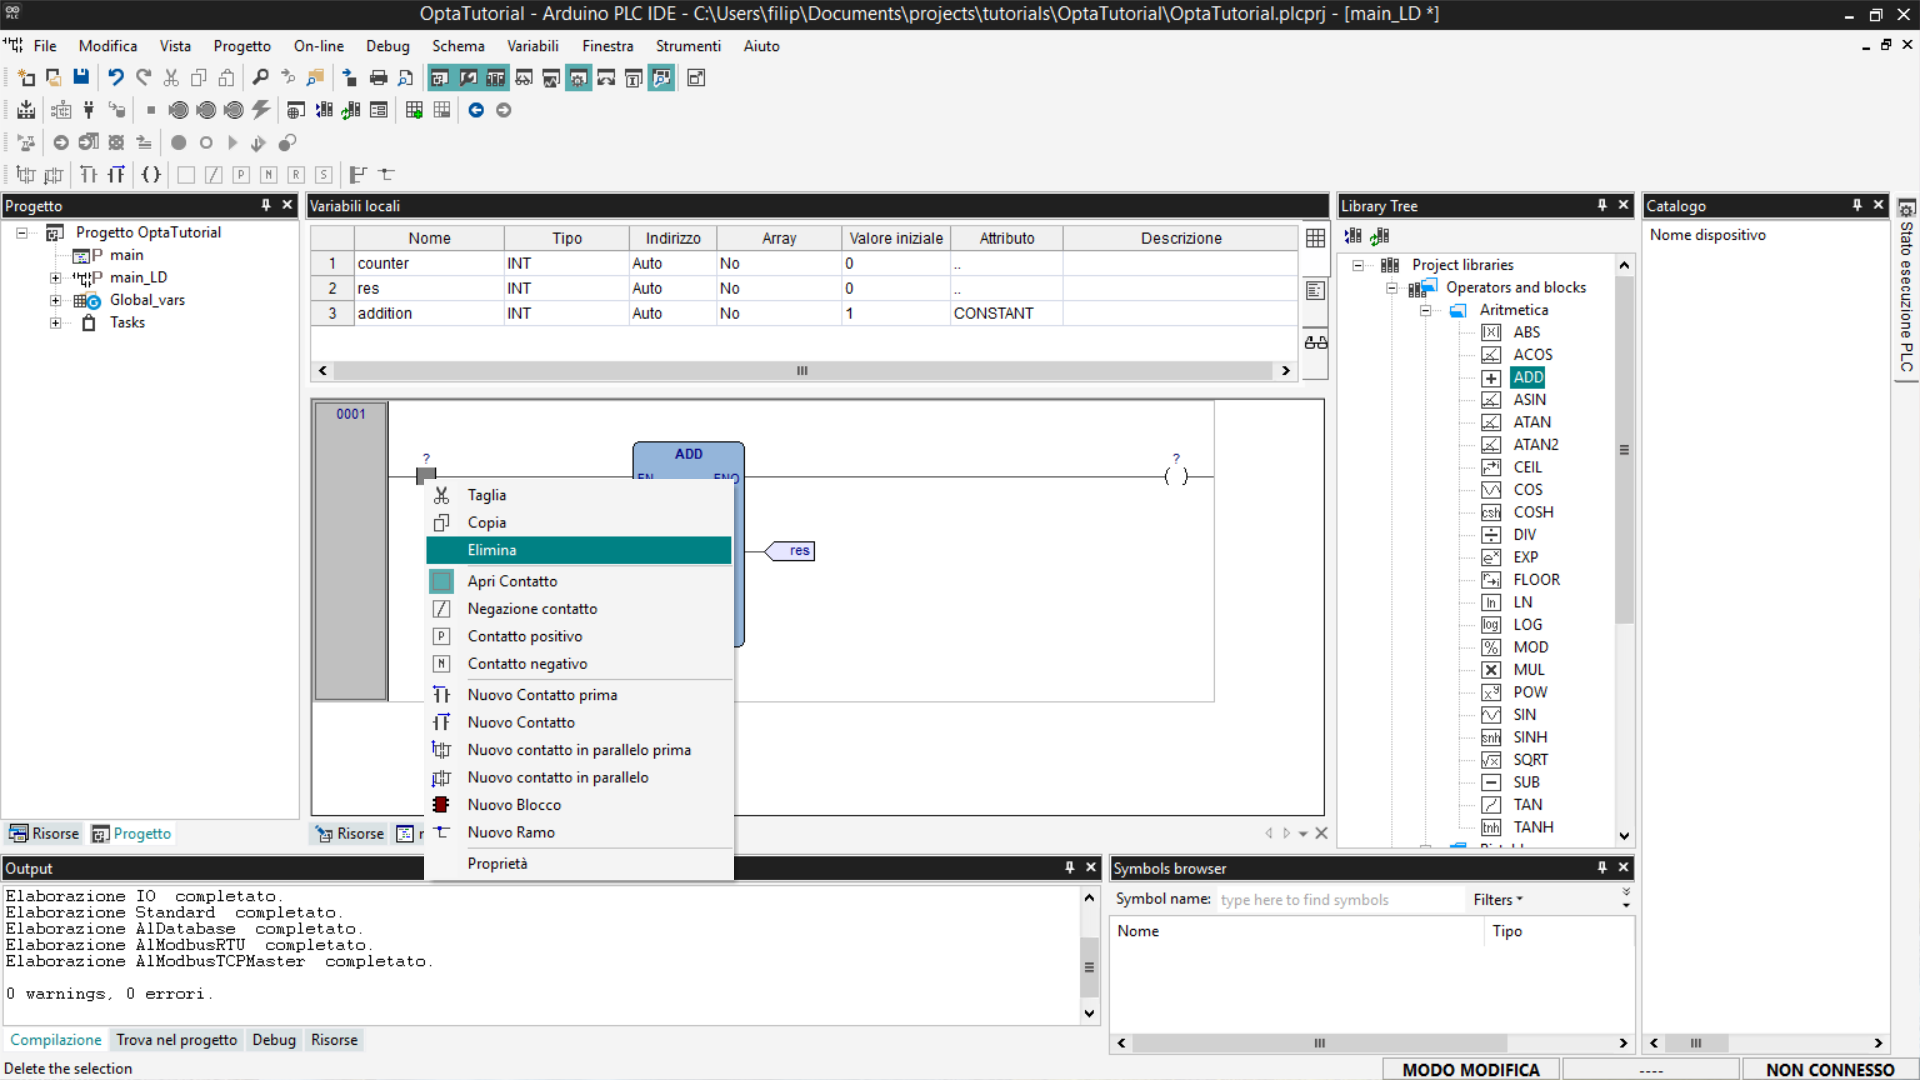Screen dimensions: 1920x1080
Task: Click the Symbol name search field
Action: click(x=1338, y=900)
